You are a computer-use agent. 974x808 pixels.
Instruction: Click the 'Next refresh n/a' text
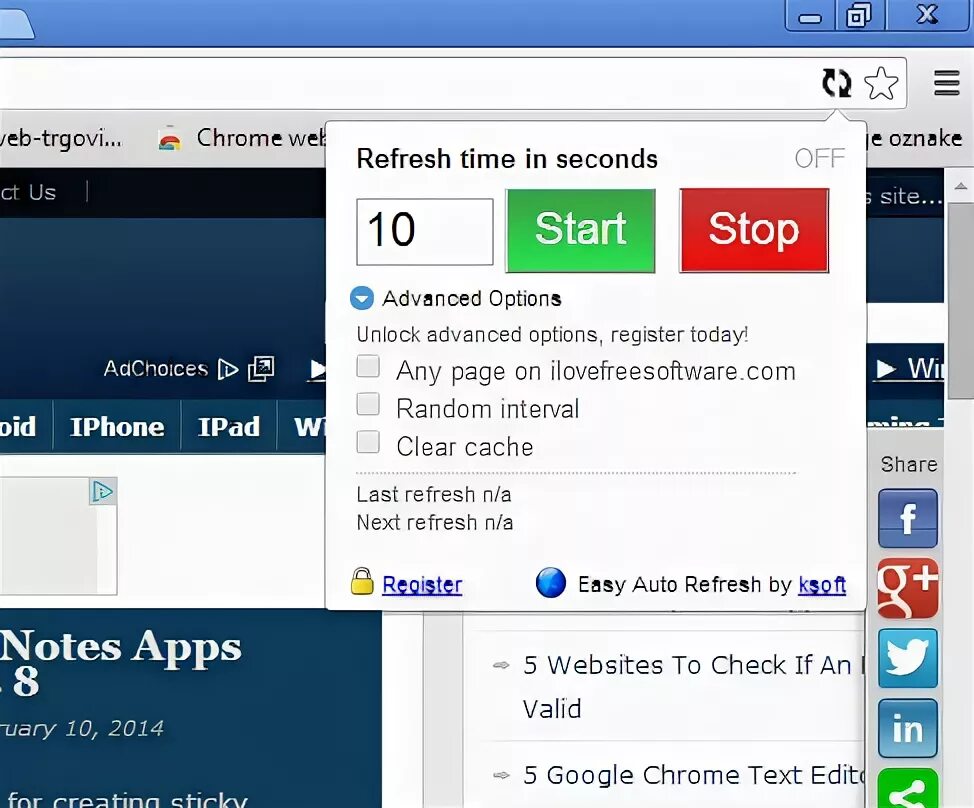click(x=435, y=522)
